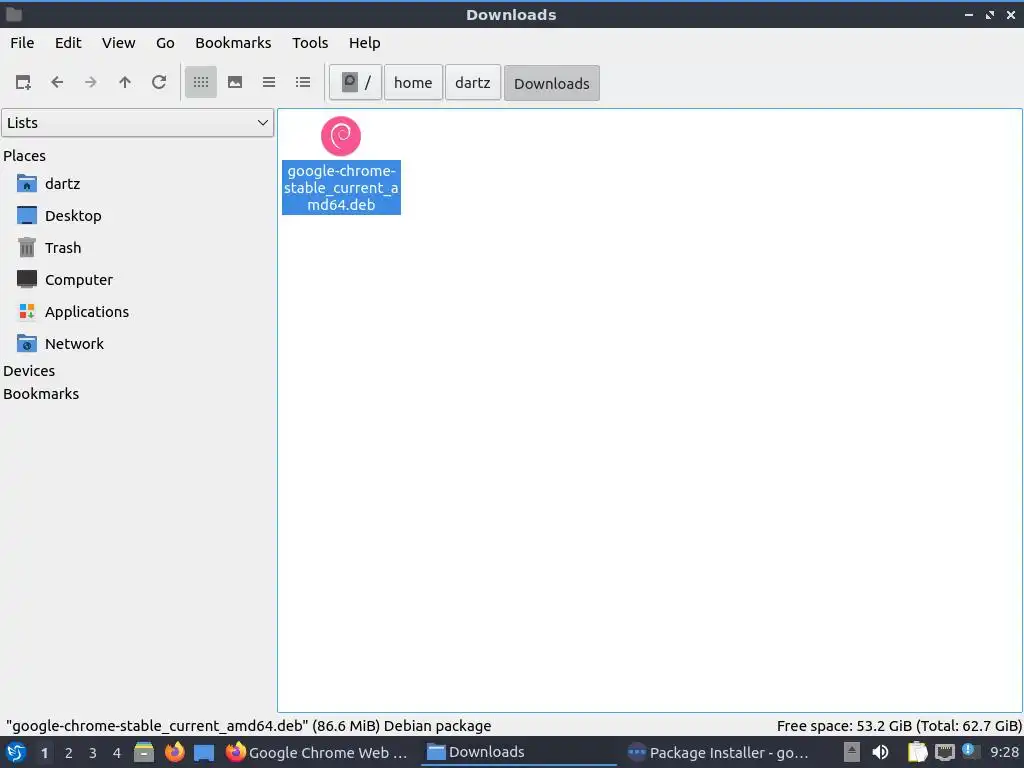Switch to icon view mode
Viewport: 1024px width, 768px height.
coord(200,82)
